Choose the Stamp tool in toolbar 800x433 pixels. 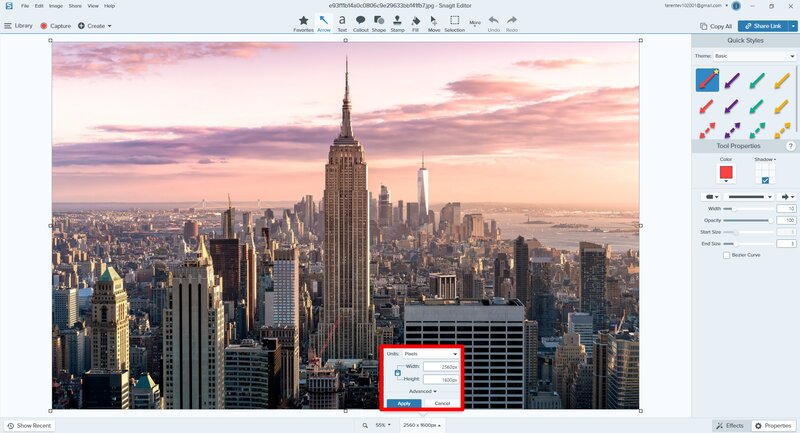[397, 21]
